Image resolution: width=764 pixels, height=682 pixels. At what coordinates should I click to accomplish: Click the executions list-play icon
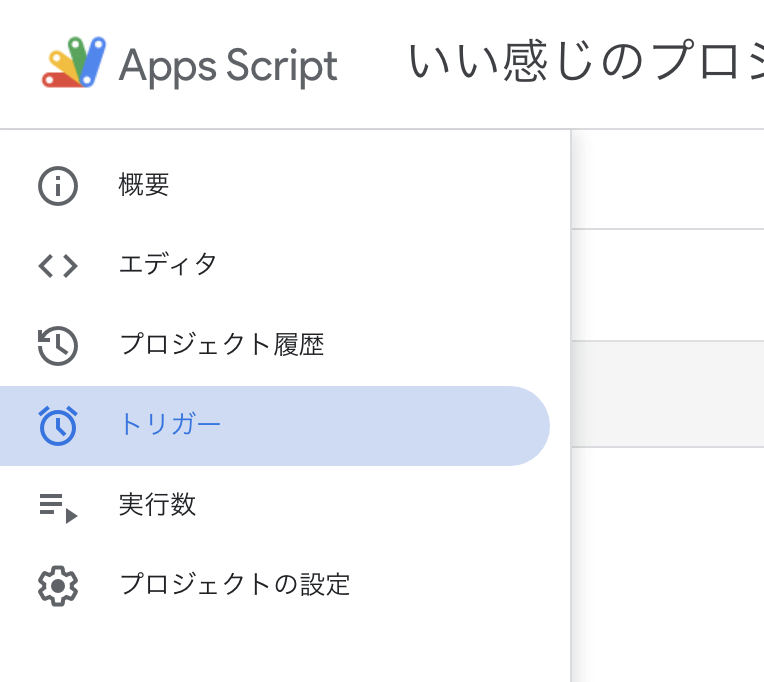(58, 506)
